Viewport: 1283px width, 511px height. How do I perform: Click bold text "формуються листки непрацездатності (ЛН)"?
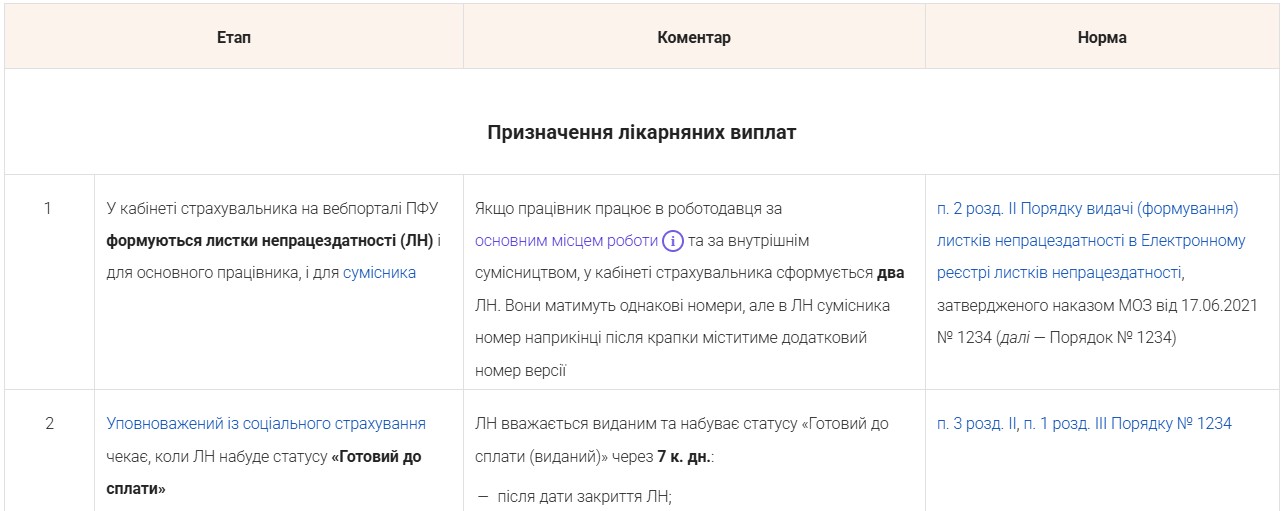pyautogui.click(x=270, y=241)
